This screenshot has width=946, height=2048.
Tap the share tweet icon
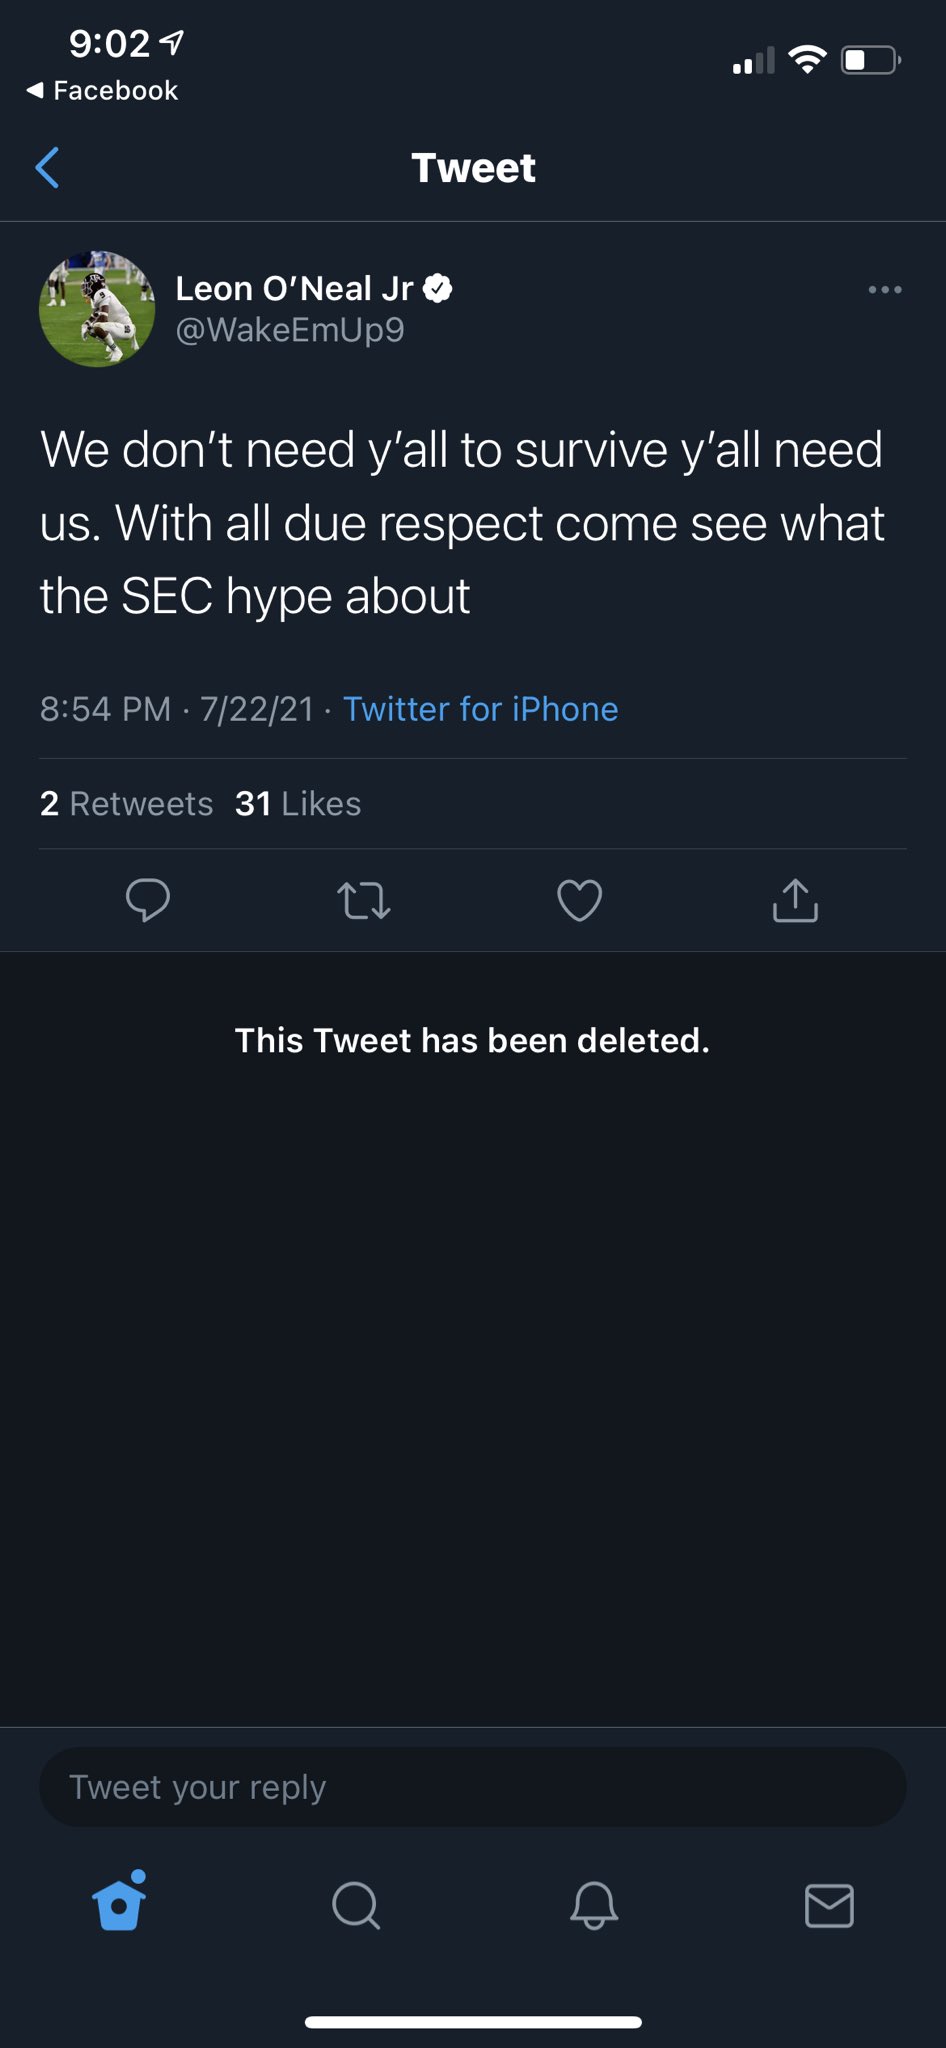(795, 900)
